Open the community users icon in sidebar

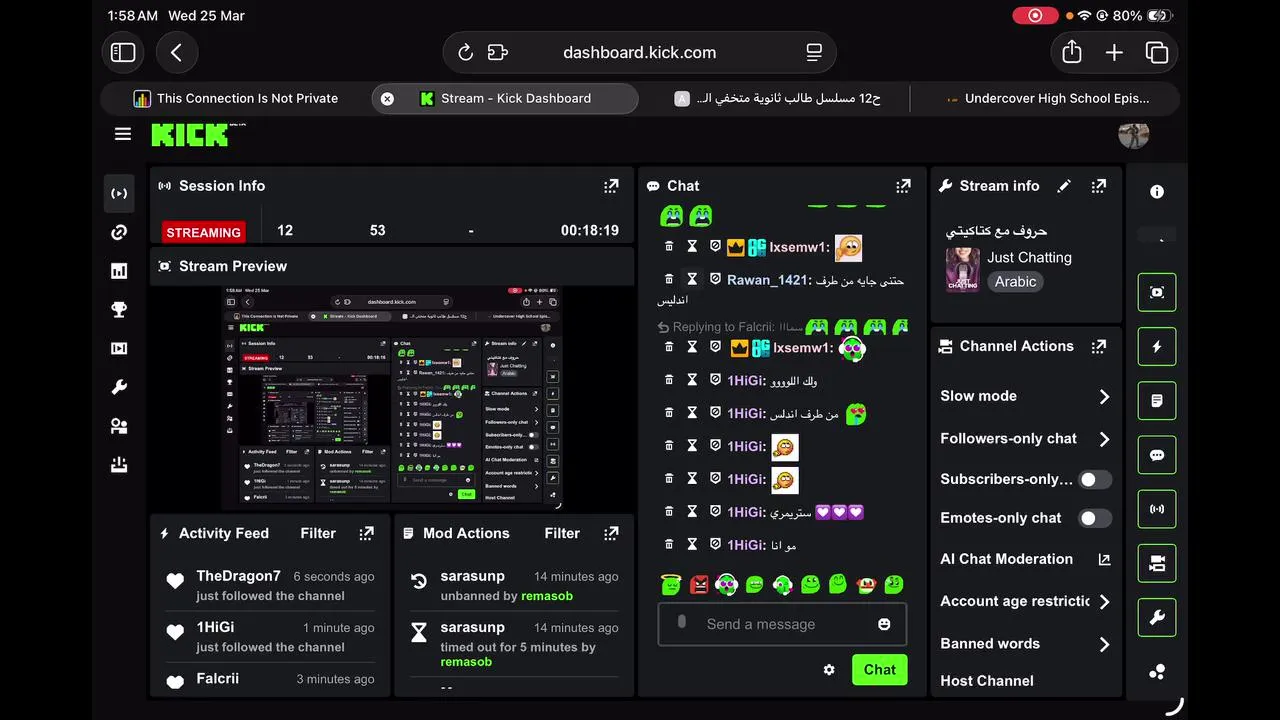[119, 427]
